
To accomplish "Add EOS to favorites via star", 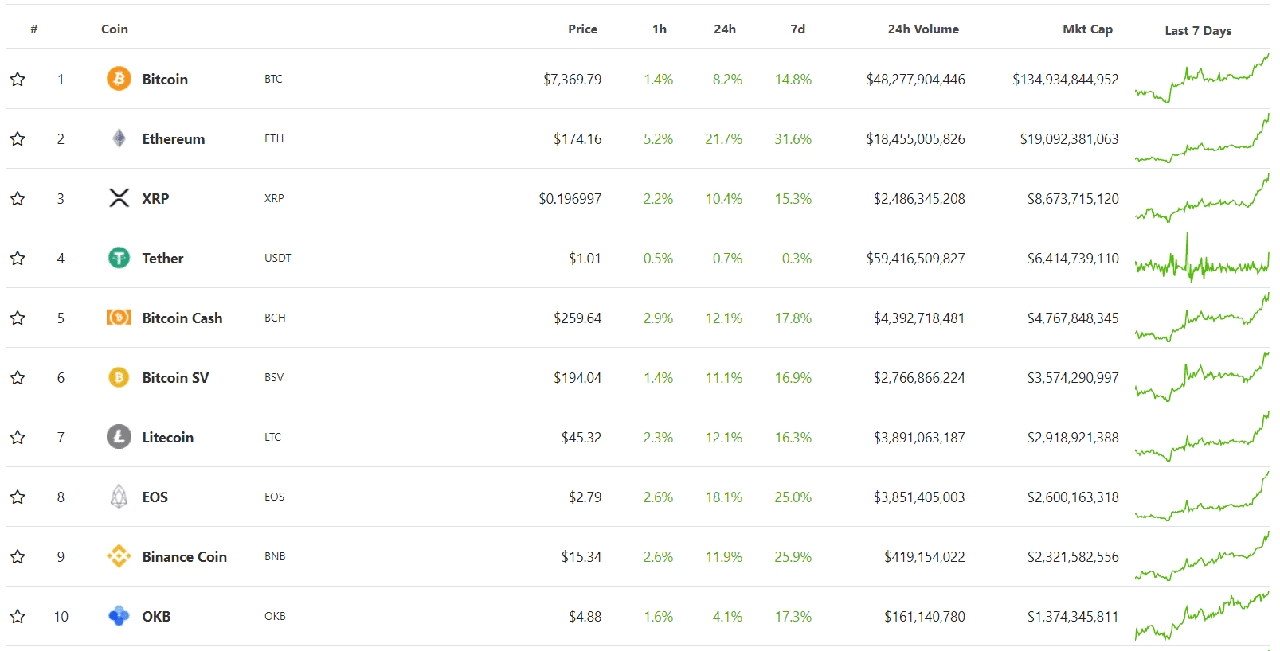I will (17, 497).
